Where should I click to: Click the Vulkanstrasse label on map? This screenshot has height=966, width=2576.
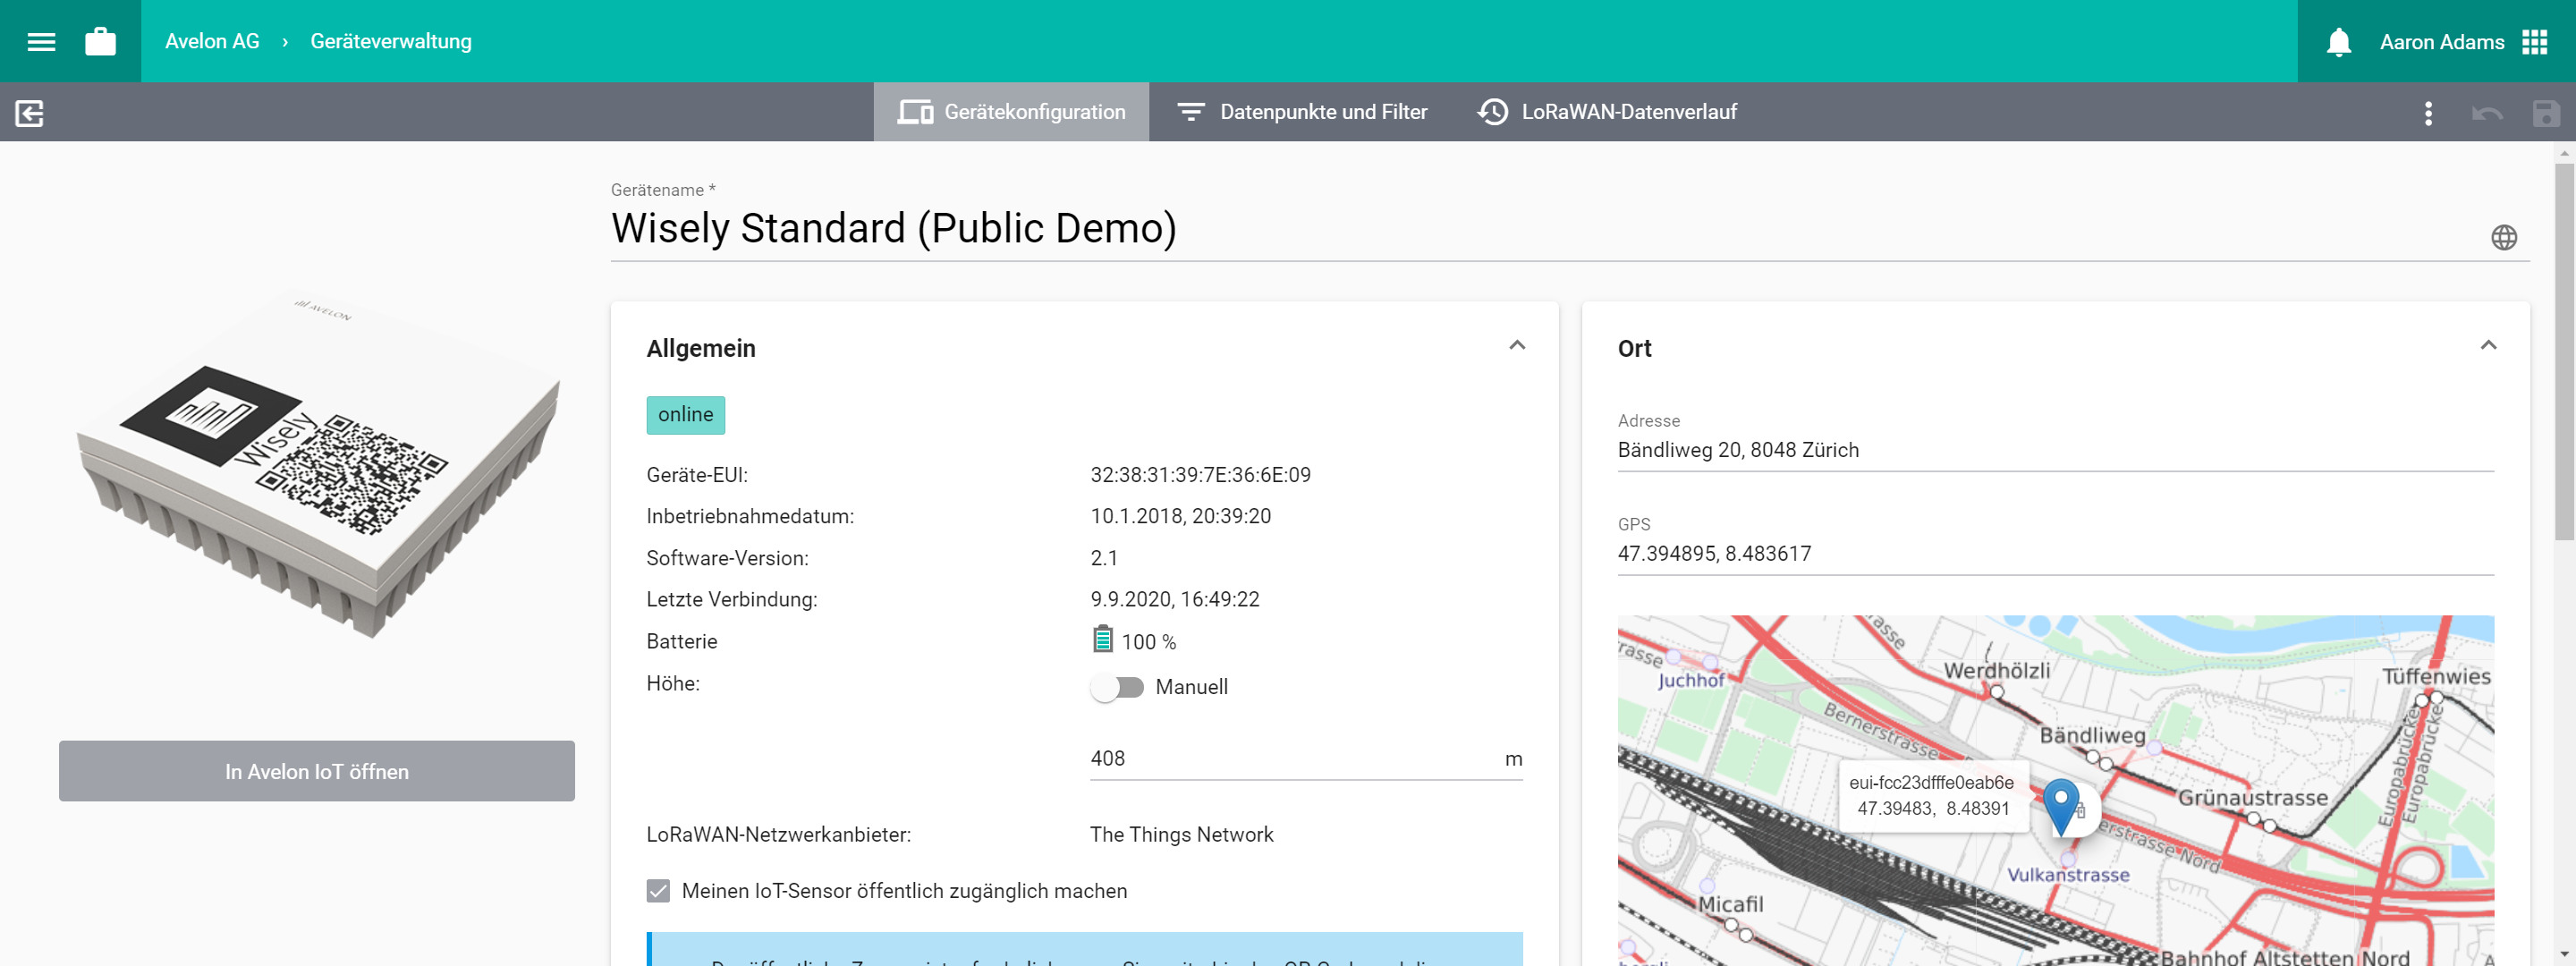pos(2068,875)
